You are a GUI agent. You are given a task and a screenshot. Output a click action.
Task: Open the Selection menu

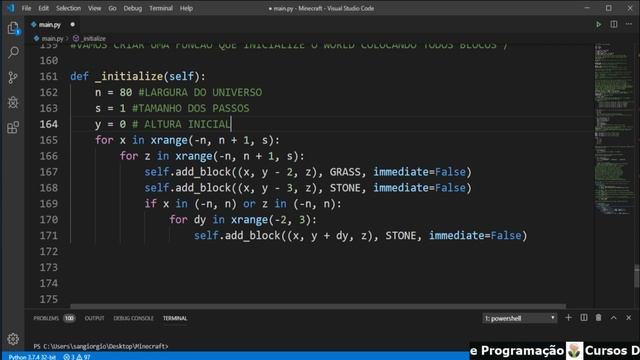click(x=68, y=8)
